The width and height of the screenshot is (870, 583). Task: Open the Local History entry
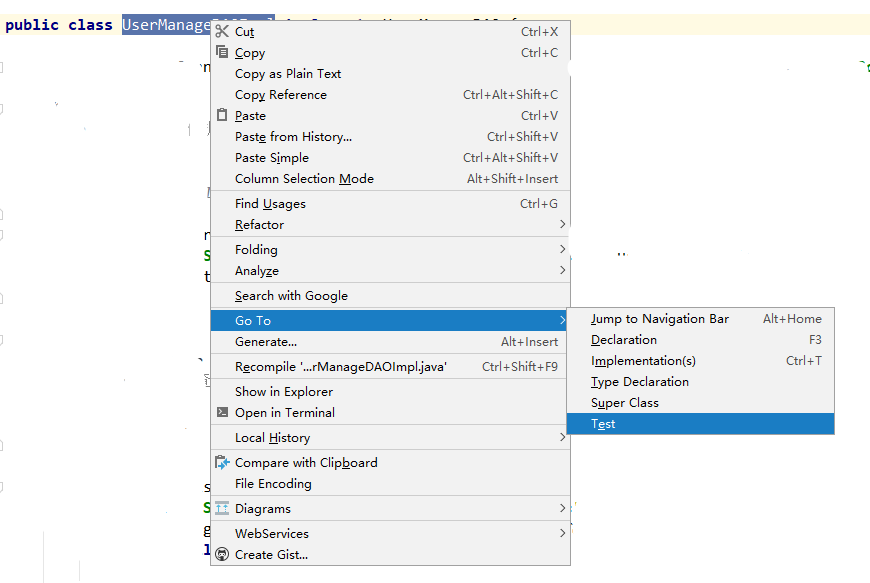coord(390,438)
